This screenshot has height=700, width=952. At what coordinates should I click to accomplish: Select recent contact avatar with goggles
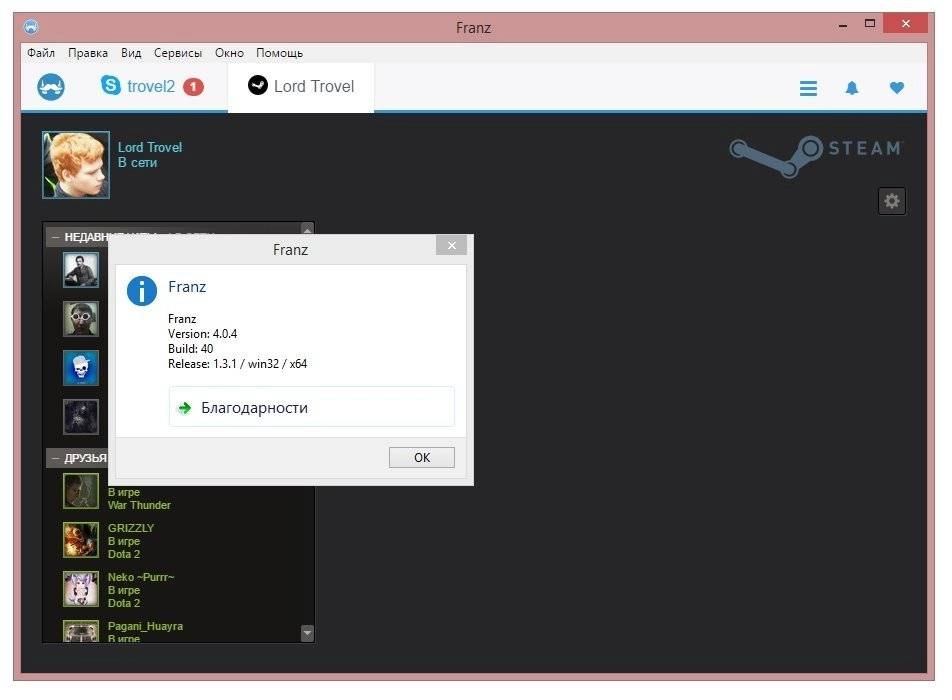click(81, 319)
